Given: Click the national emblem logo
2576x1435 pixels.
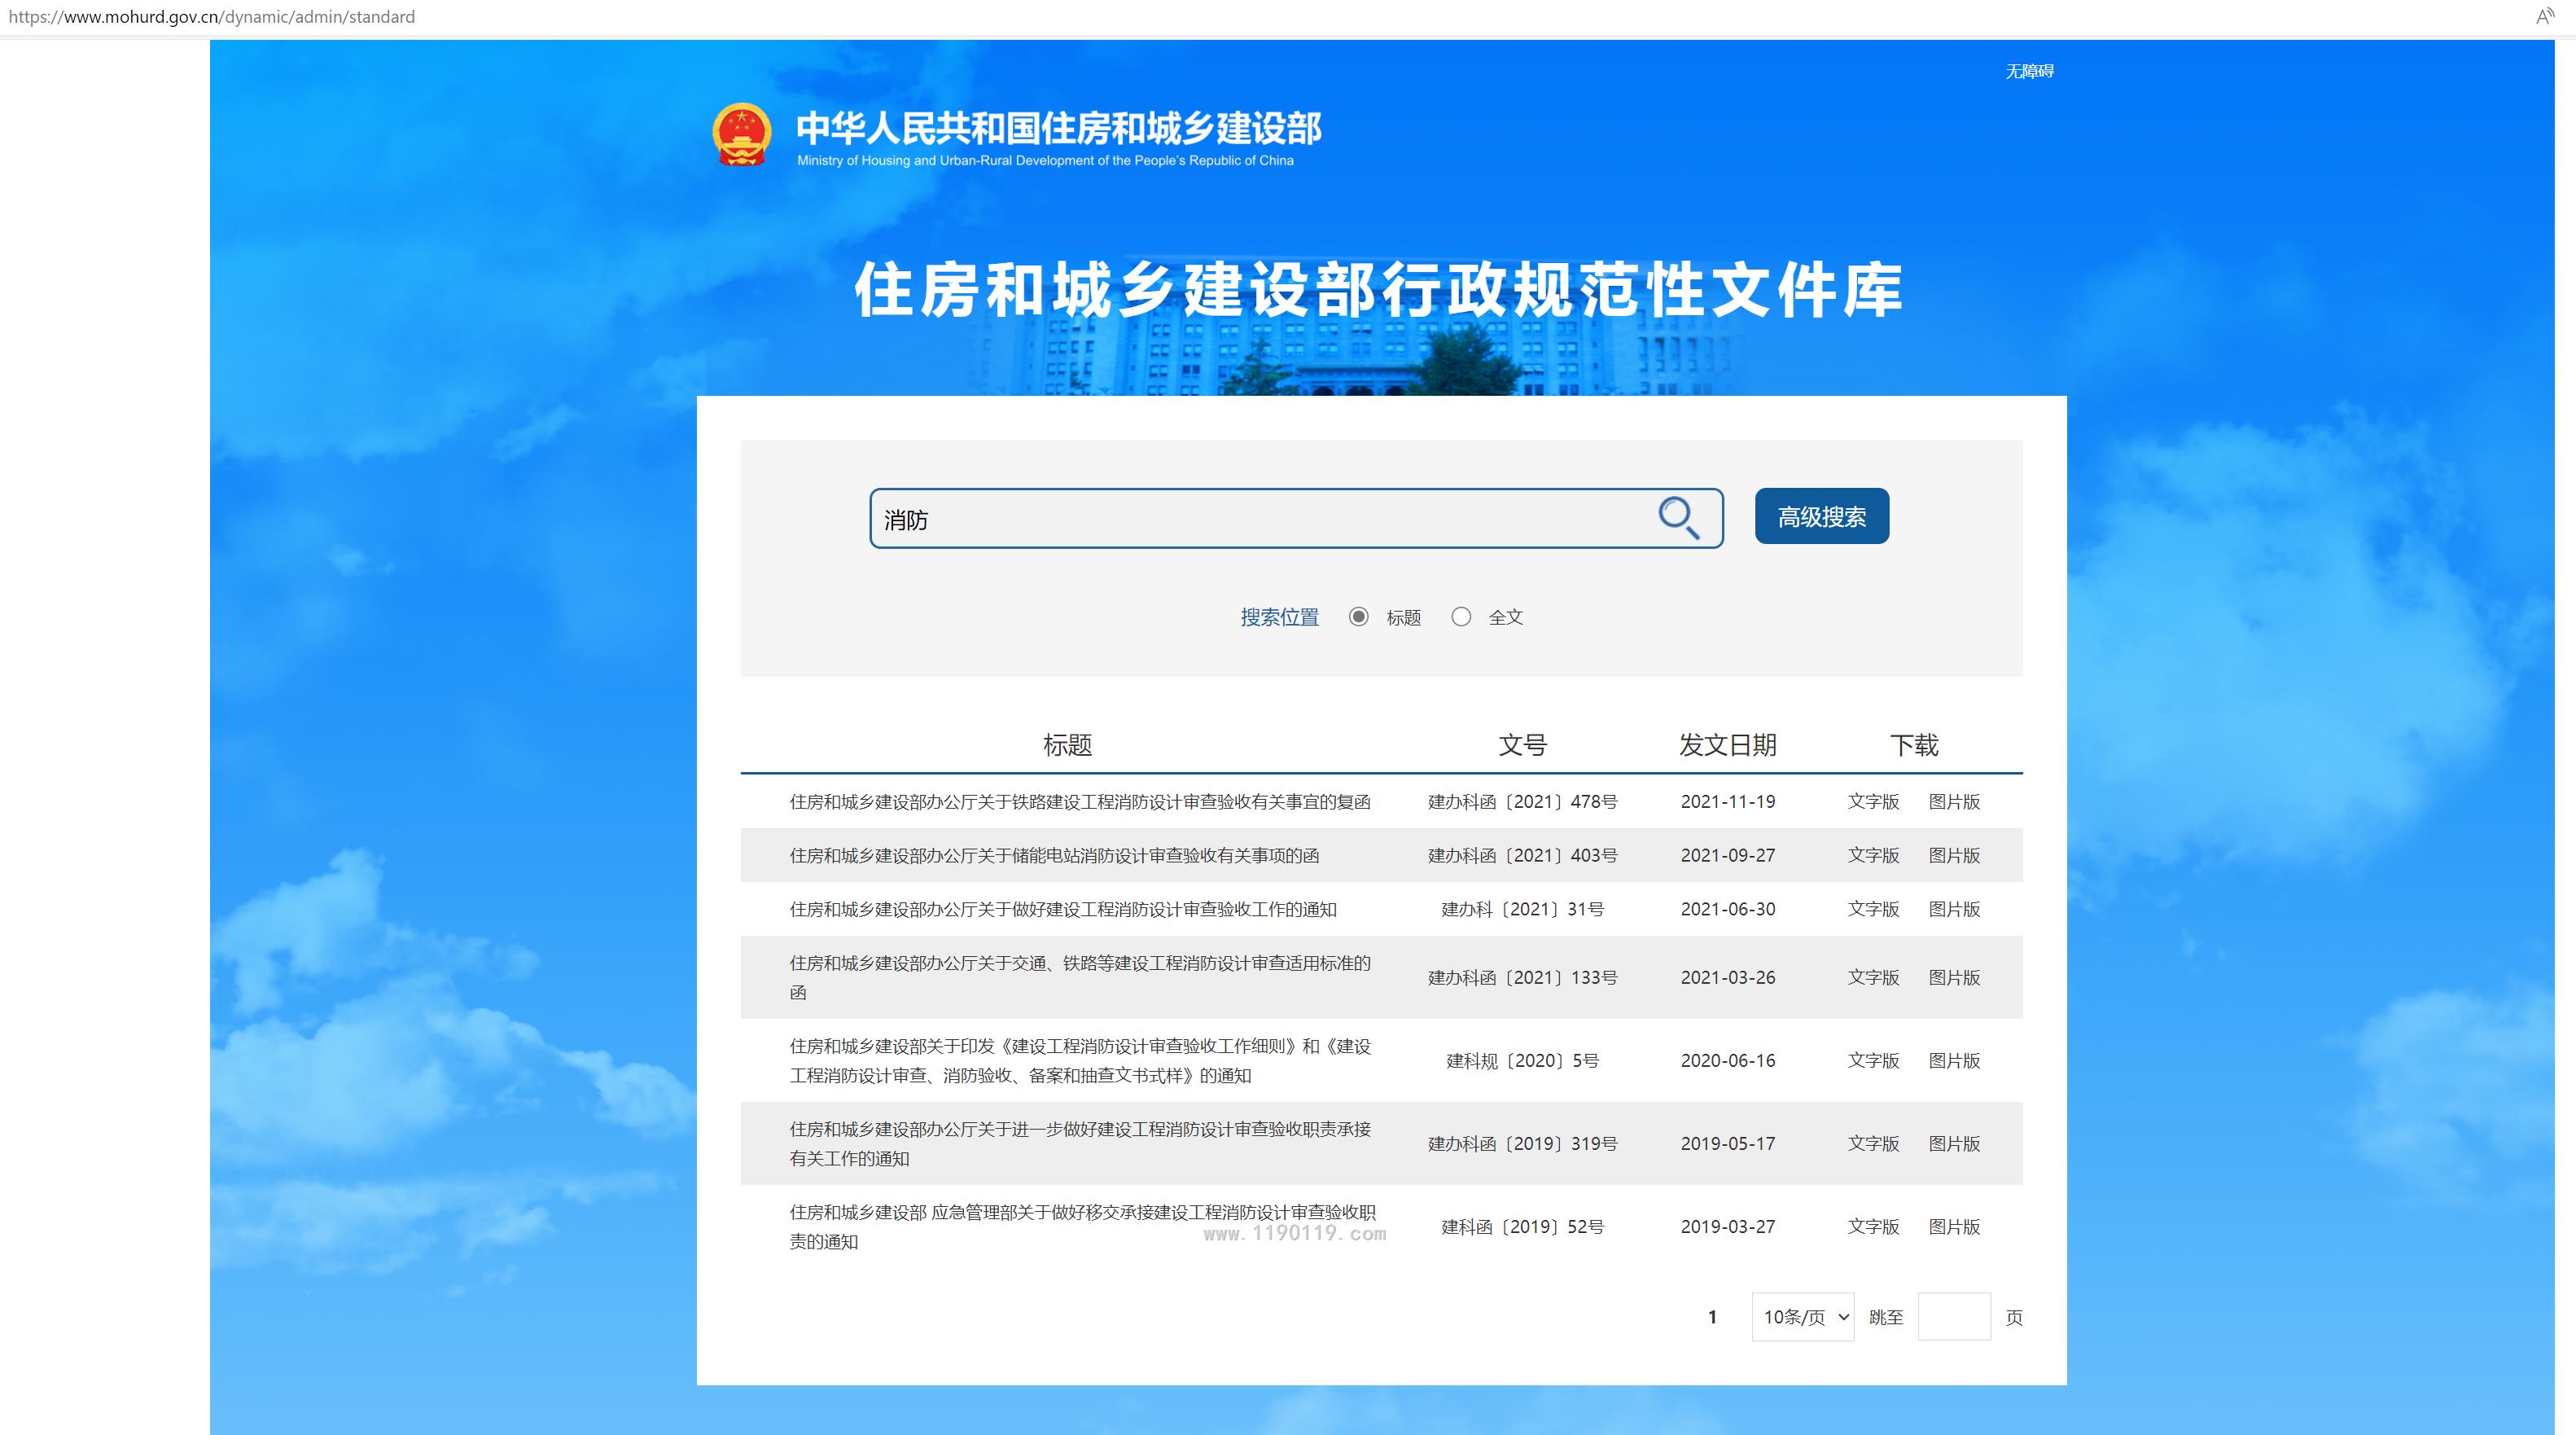Looking at the screenshot, I should 741,135.
